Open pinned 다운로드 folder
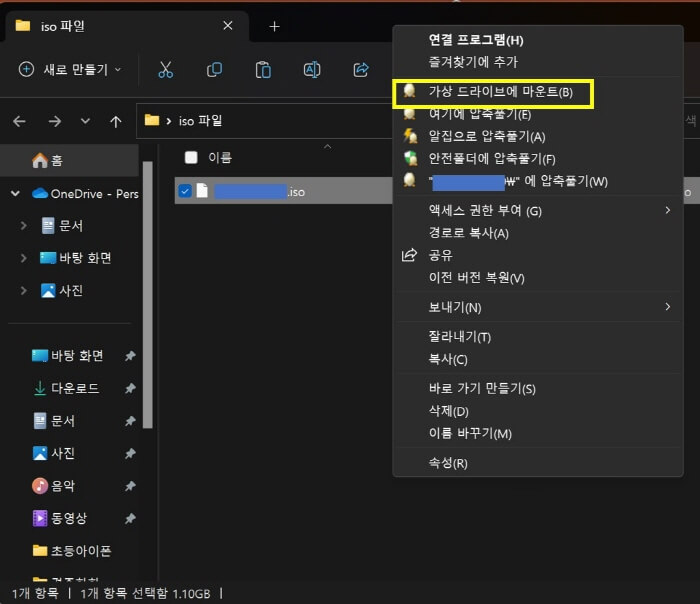The width and height of the screenshot is (700, 604). (67, 388)
